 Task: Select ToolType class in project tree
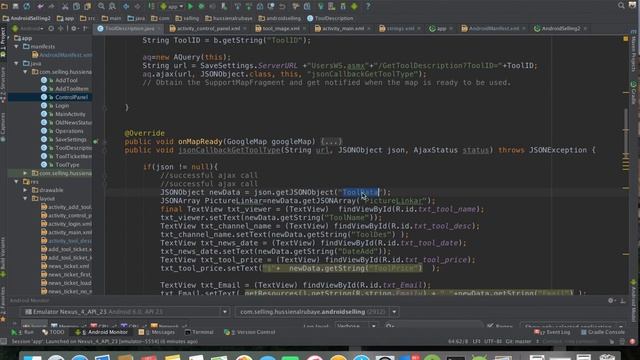(x=67, y=165)
